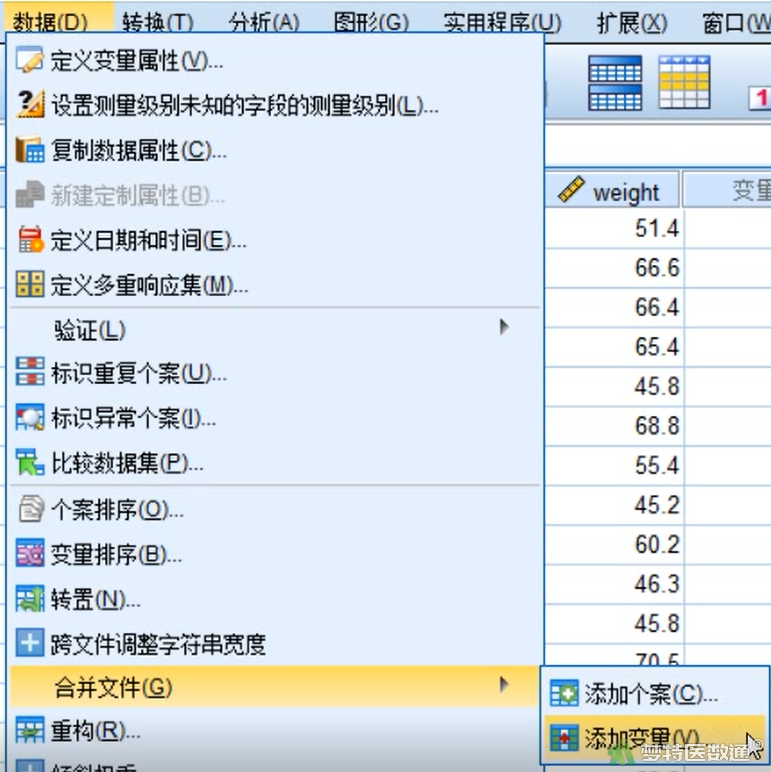Click weight cell value 66.6
Screen dimensions: 771x772
(x=657, y=268)
